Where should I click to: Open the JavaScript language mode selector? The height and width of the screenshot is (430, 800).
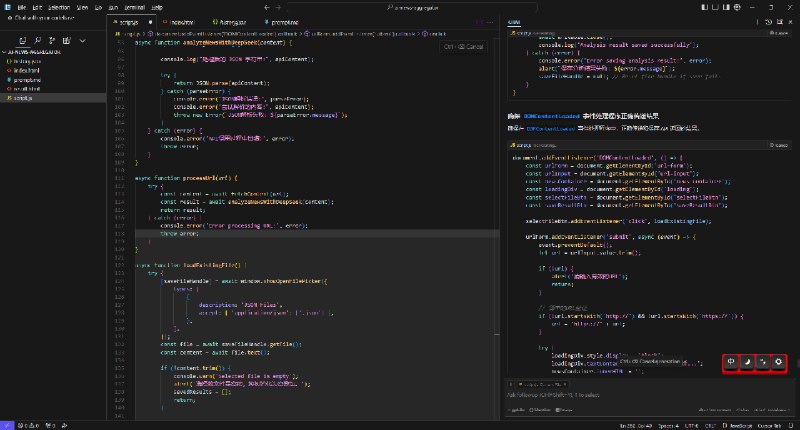741,425
